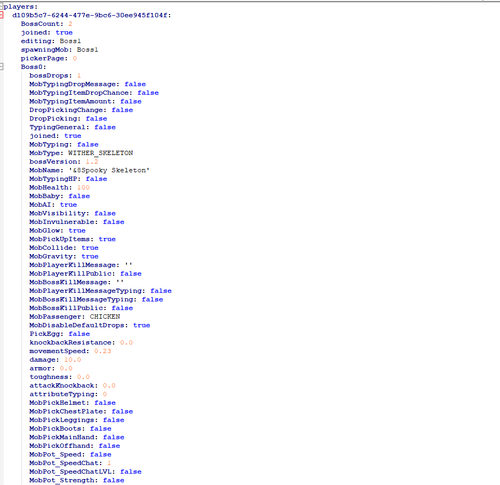The width and height of the screenshot is (500, 485).
Task: Click 'MobPickChestPlate: false'
Action: click(x=81, y=412)
